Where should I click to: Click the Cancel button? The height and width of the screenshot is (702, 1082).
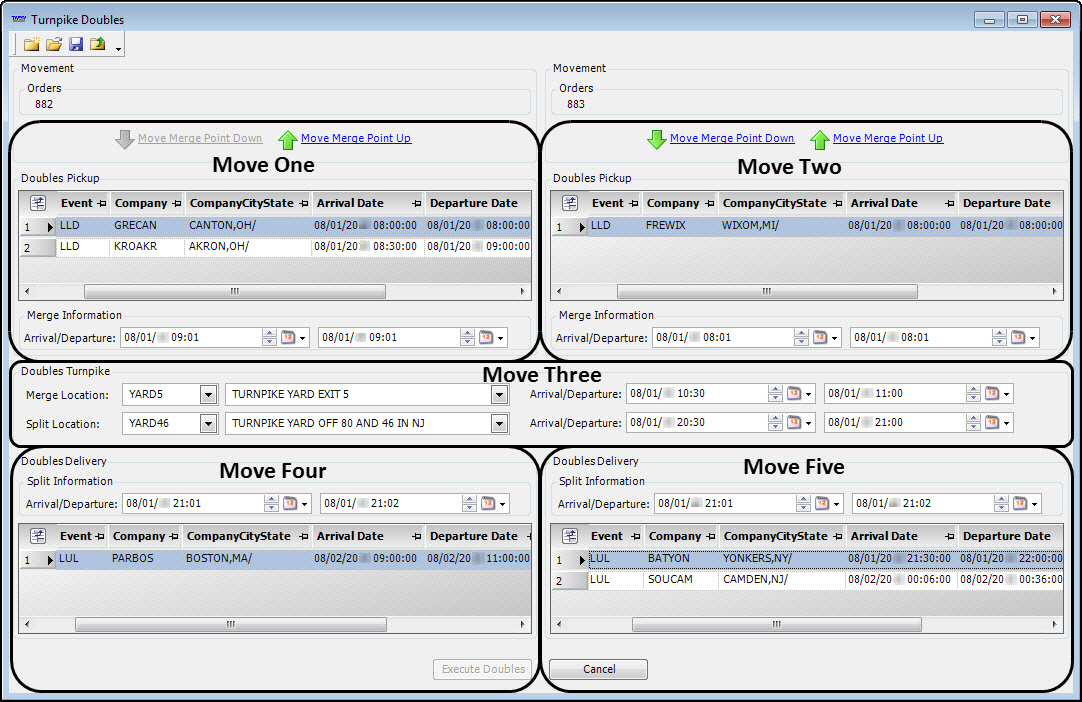[x=598, y=669]
